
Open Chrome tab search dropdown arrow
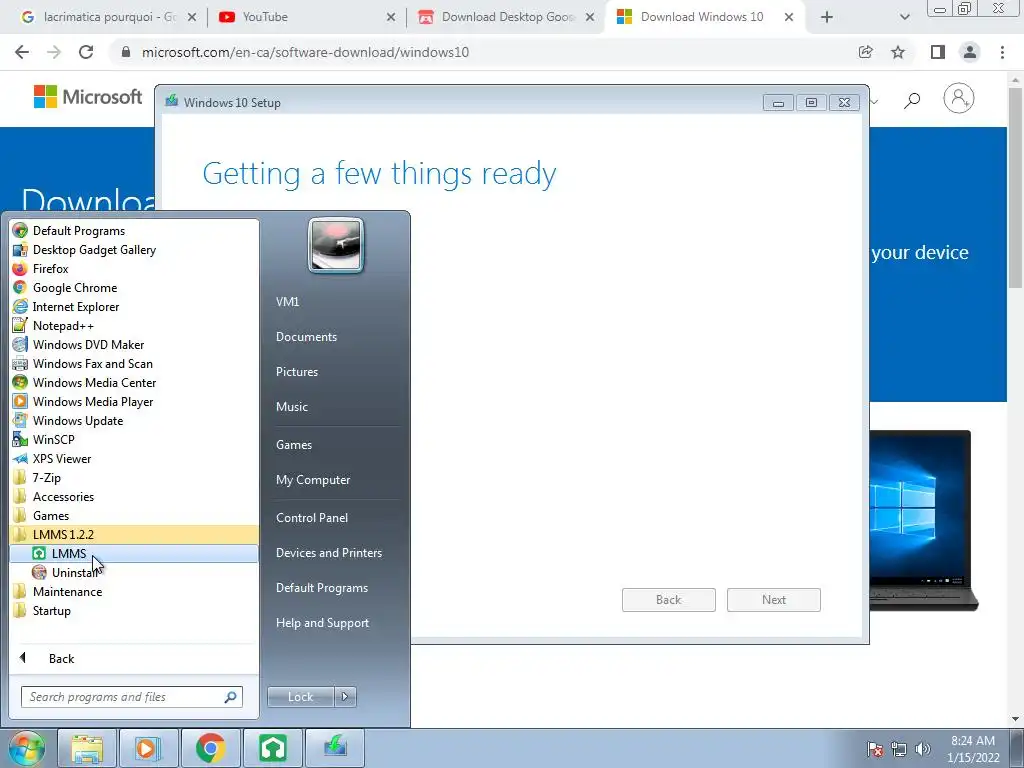coord(904,17)
